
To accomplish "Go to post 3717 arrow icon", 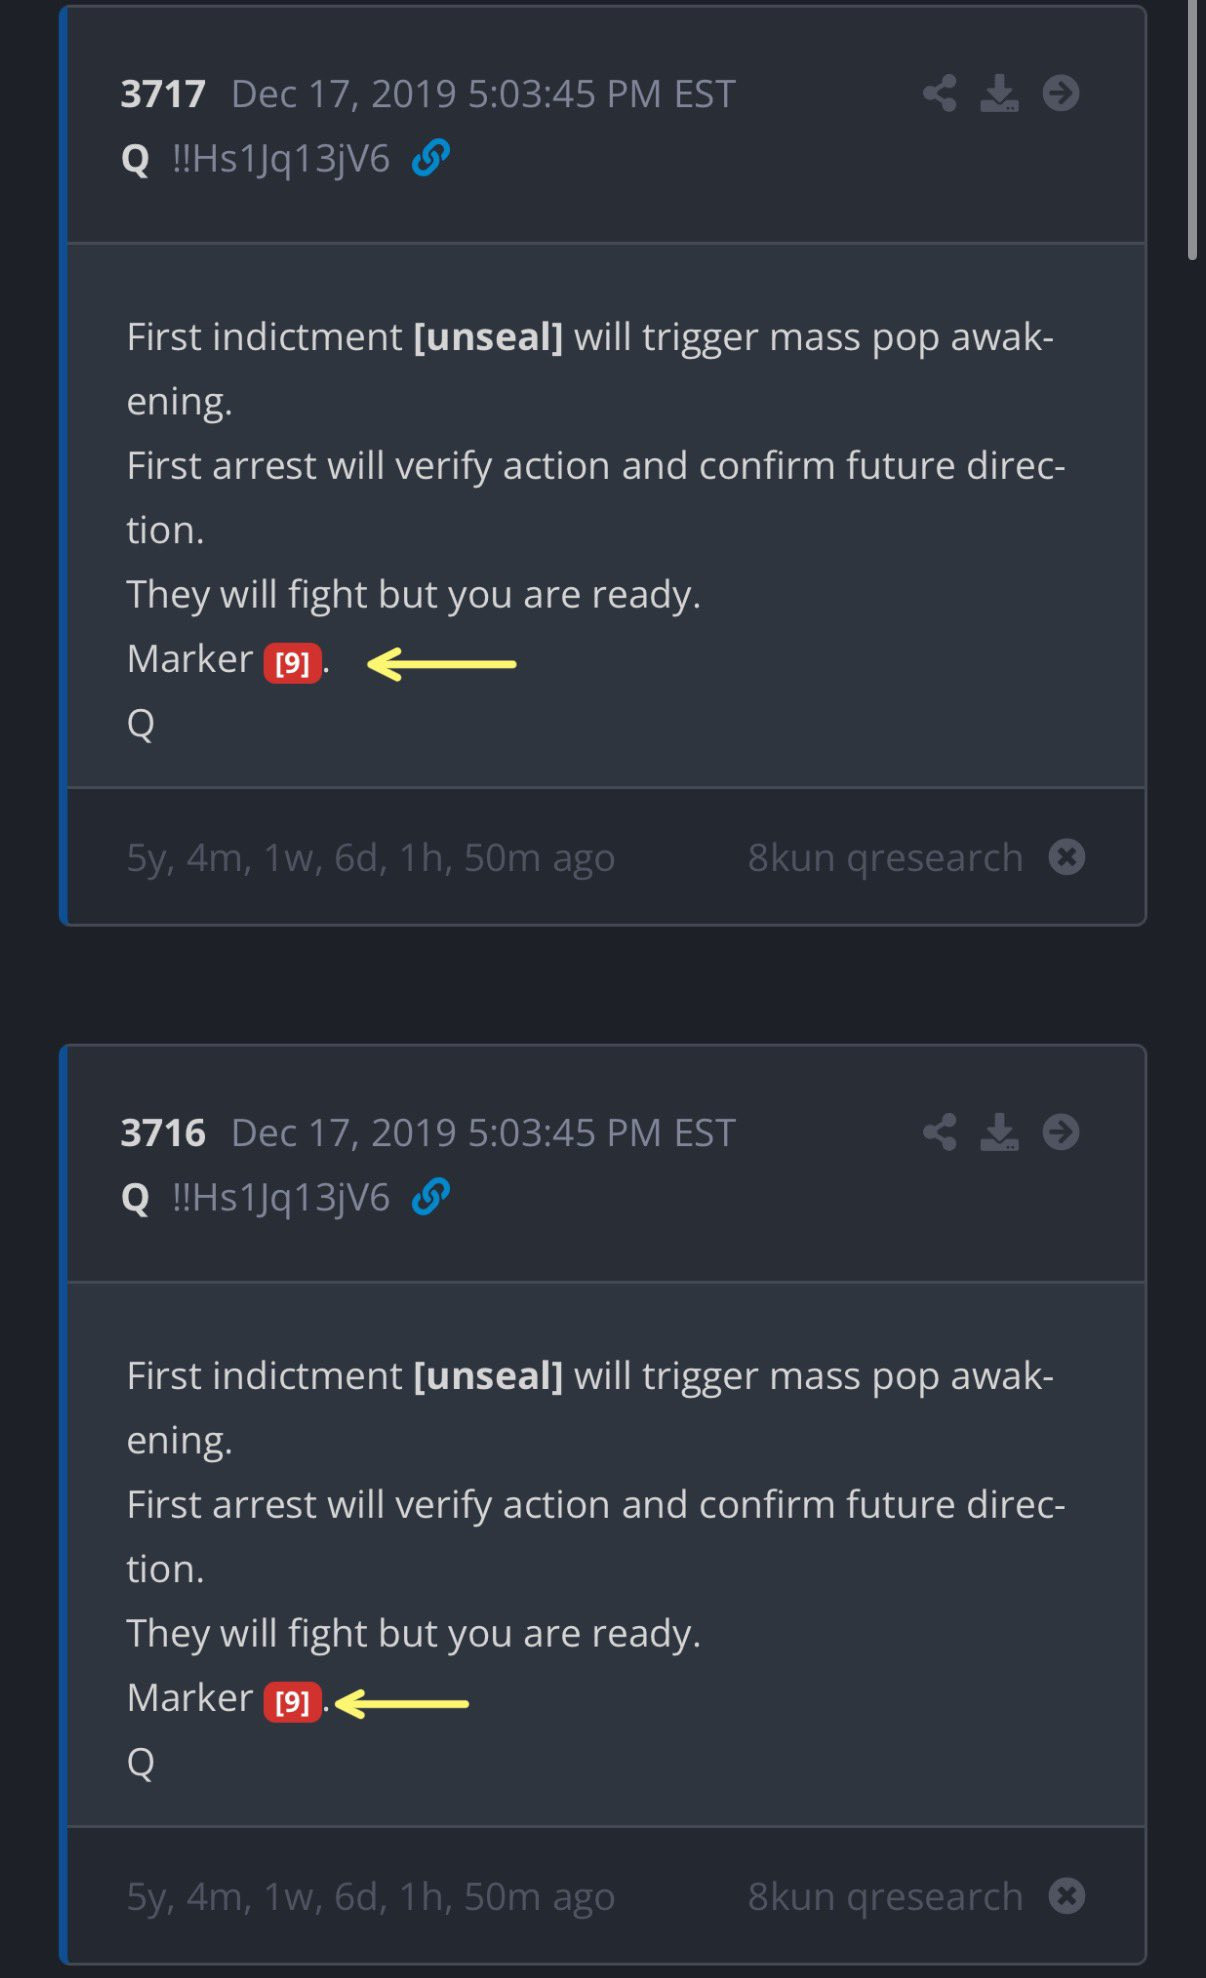I will pyautogui.click(x=1061, y=94).
